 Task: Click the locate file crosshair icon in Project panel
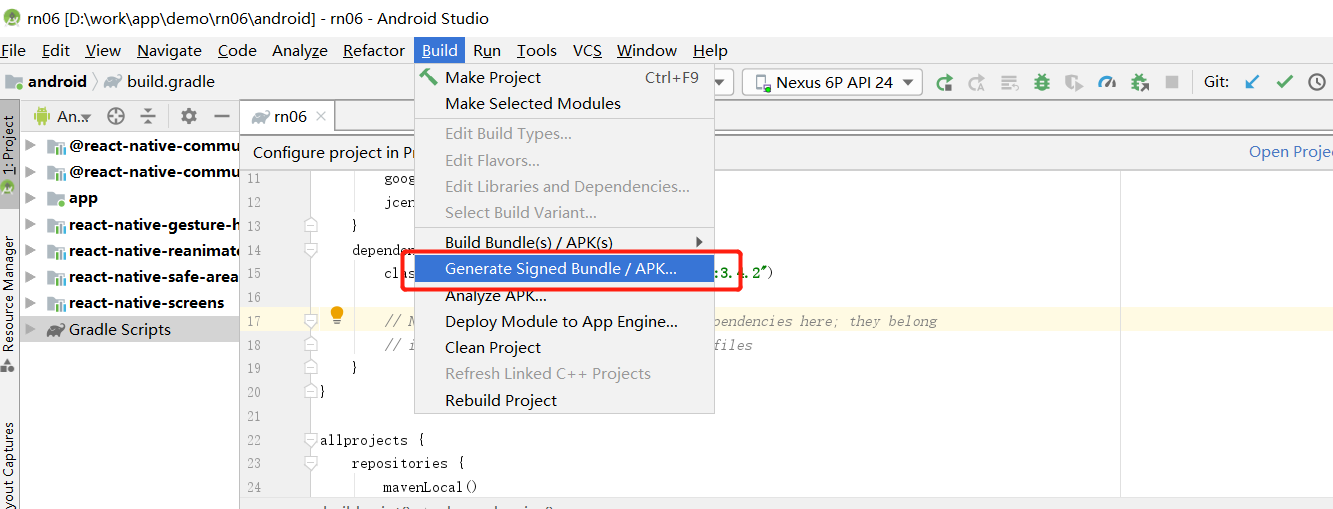coord(116,117)
